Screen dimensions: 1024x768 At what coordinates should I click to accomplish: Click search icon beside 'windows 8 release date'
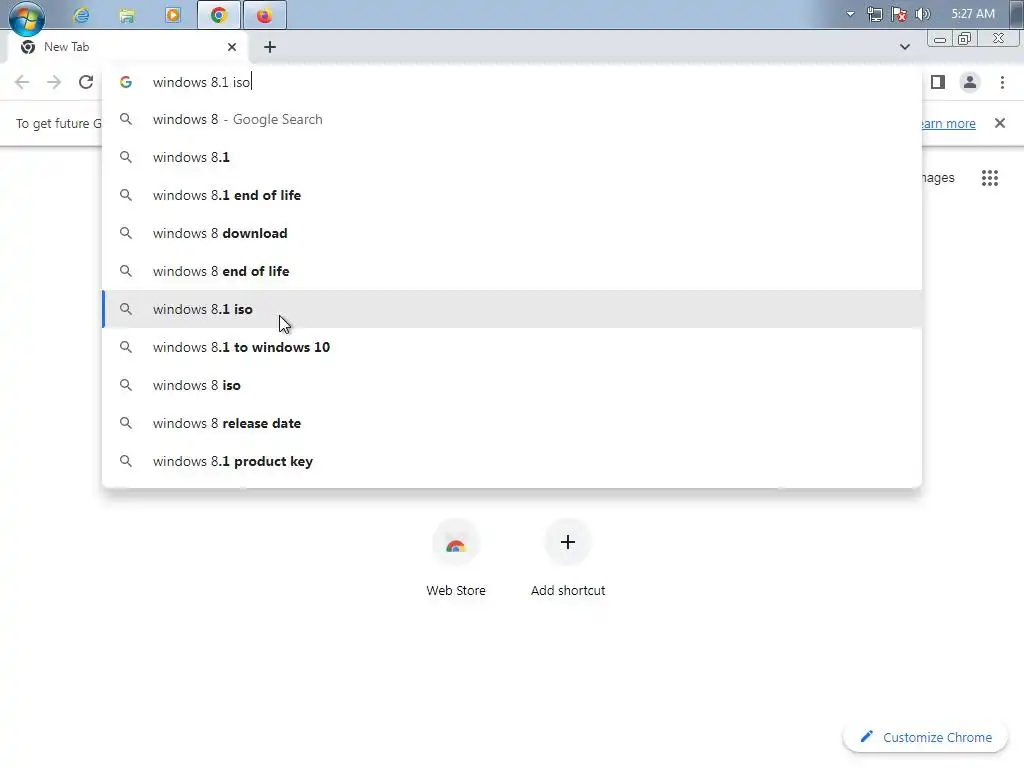pyautogui.click(x=126, y=423)
